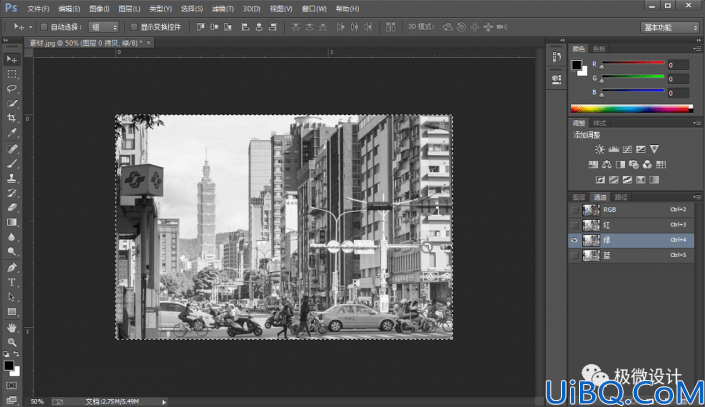705x407 pixels.
Task: Click the Red (R) slider track
Action: tap(633, 63)
